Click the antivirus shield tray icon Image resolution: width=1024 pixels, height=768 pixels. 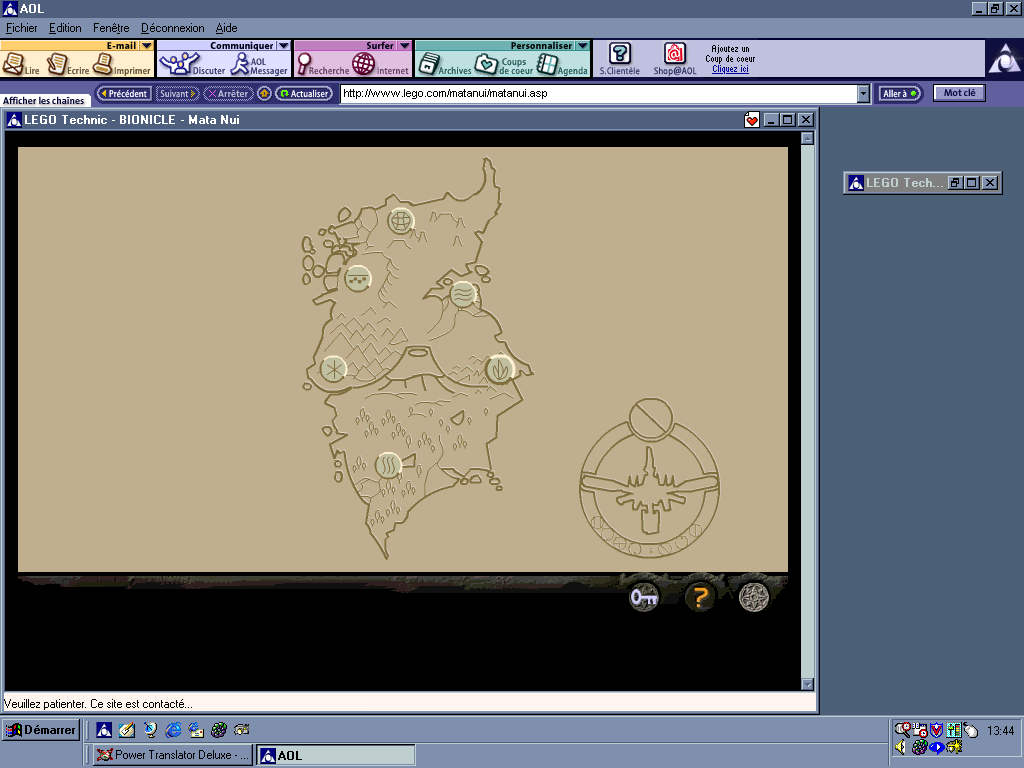point(936,729)
